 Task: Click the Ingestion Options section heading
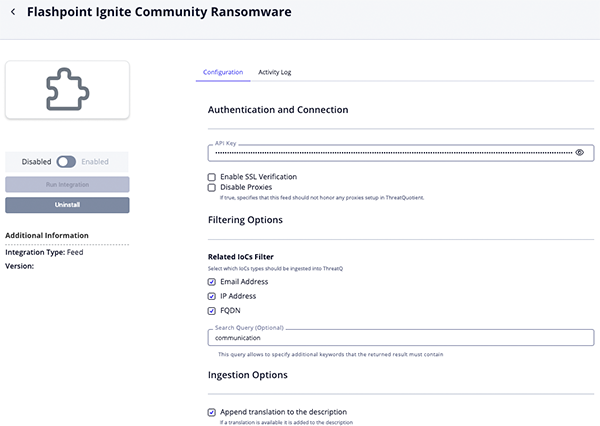click(x=247, y=375)
